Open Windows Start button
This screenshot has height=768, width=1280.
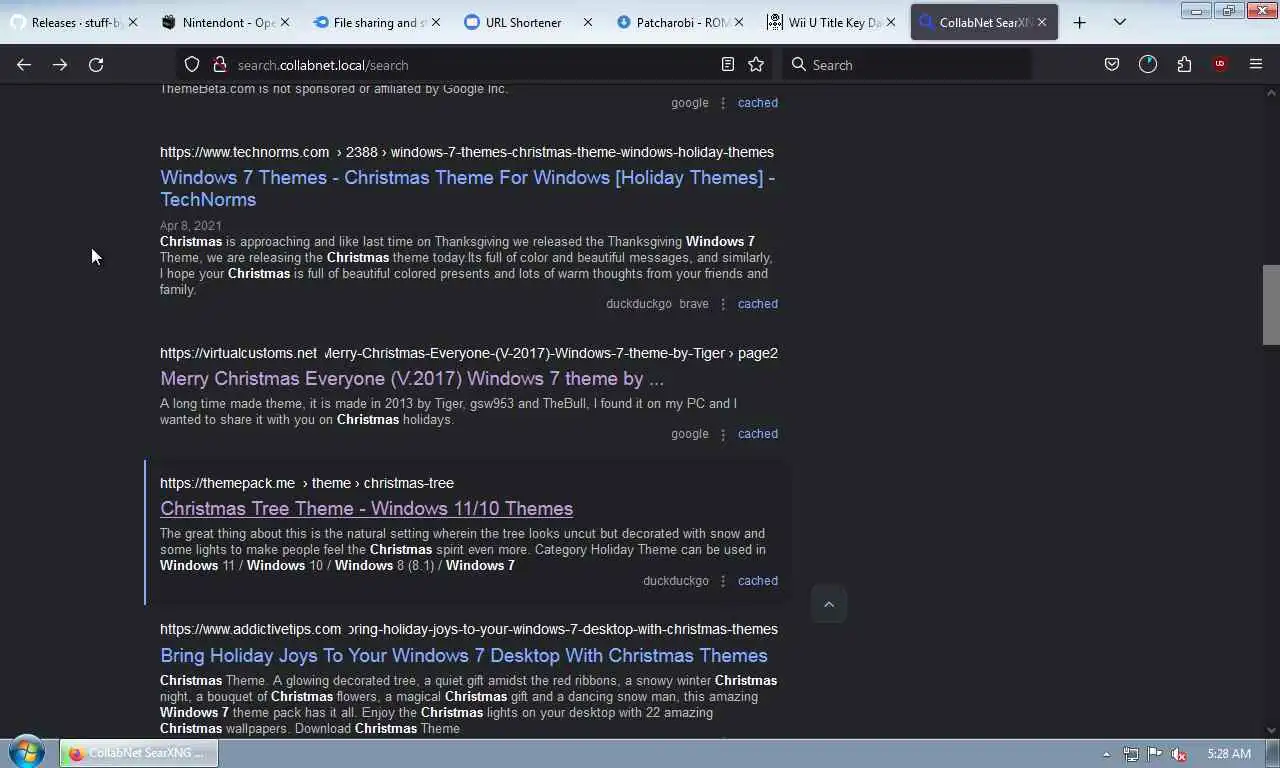click(x=26, y=753)
